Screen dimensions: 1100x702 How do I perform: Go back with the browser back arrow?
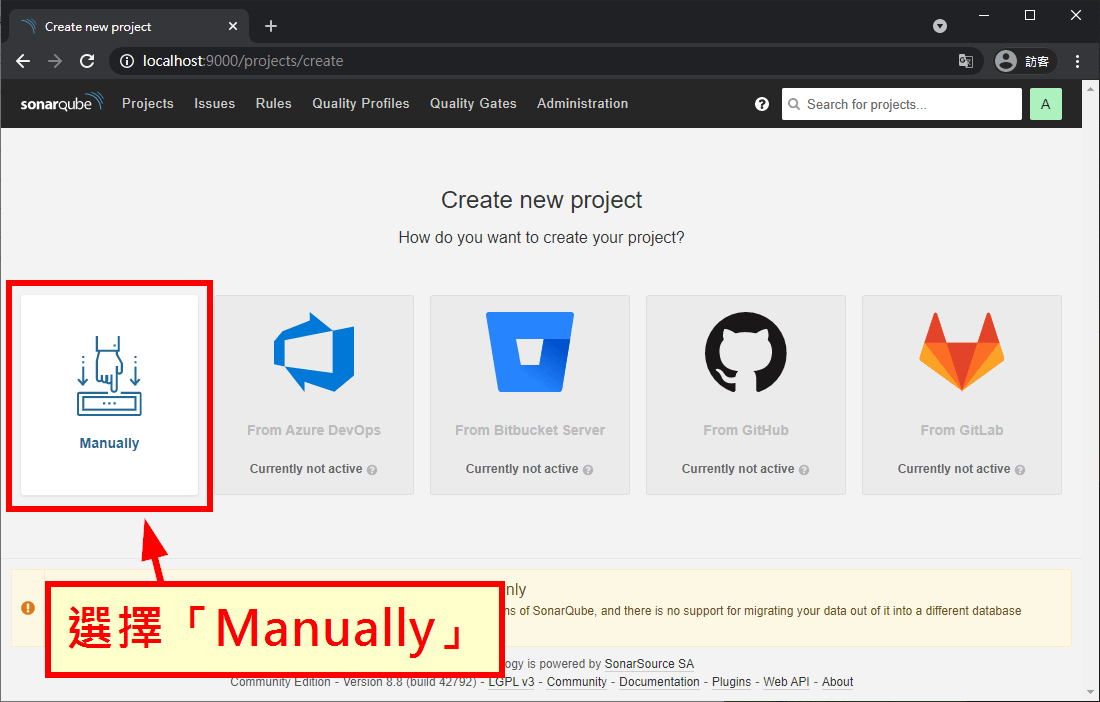coord(23,61)
